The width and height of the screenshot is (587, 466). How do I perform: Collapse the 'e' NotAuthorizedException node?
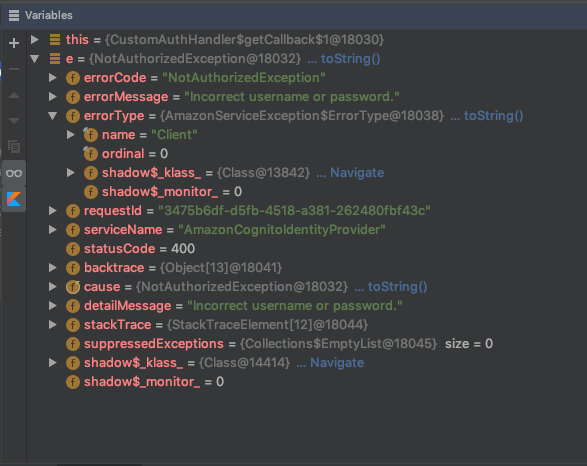(x=35, y=58)
